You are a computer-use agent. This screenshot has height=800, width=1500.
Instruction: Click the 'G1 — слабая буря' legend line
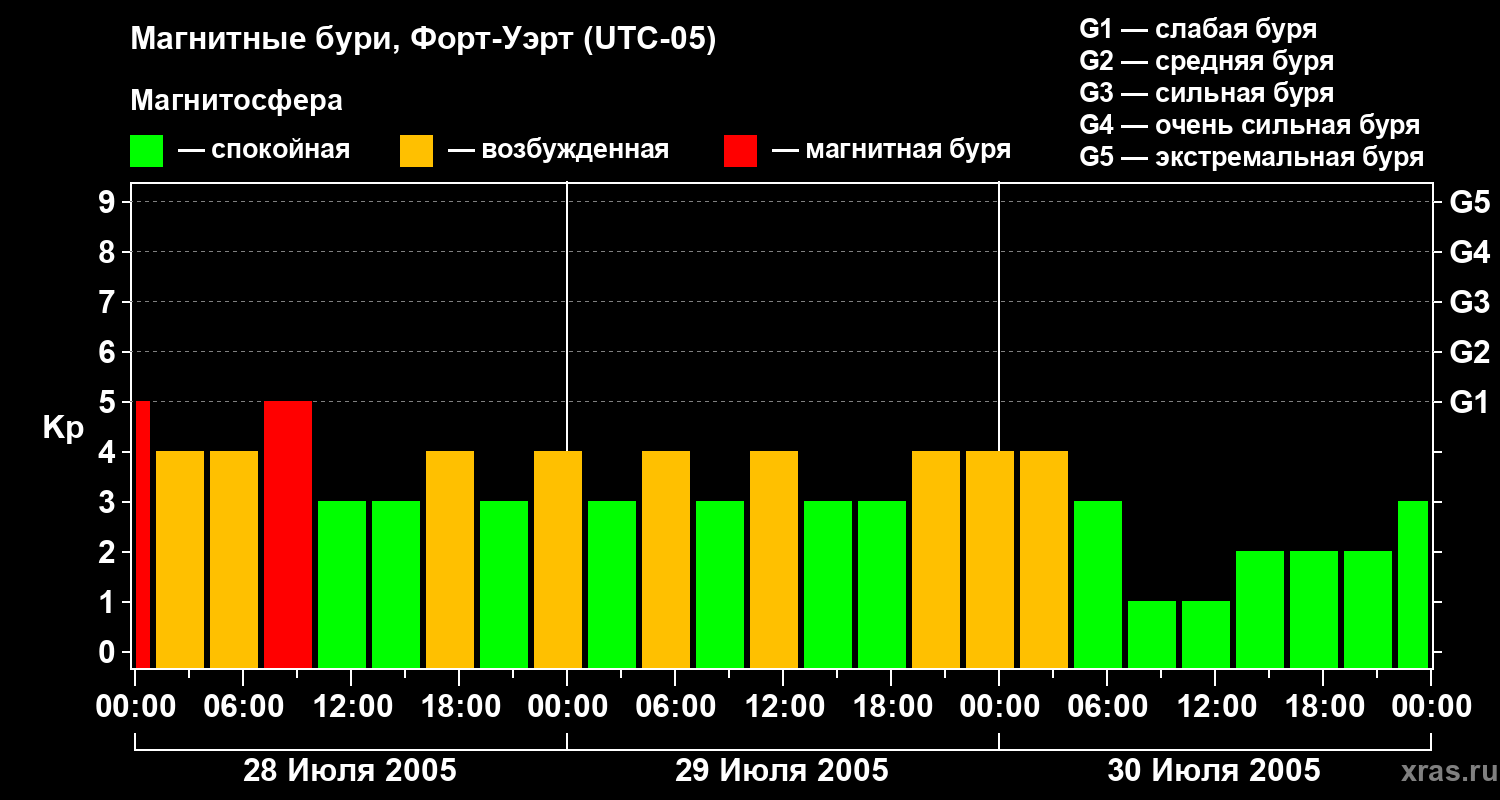point(1198,29)
